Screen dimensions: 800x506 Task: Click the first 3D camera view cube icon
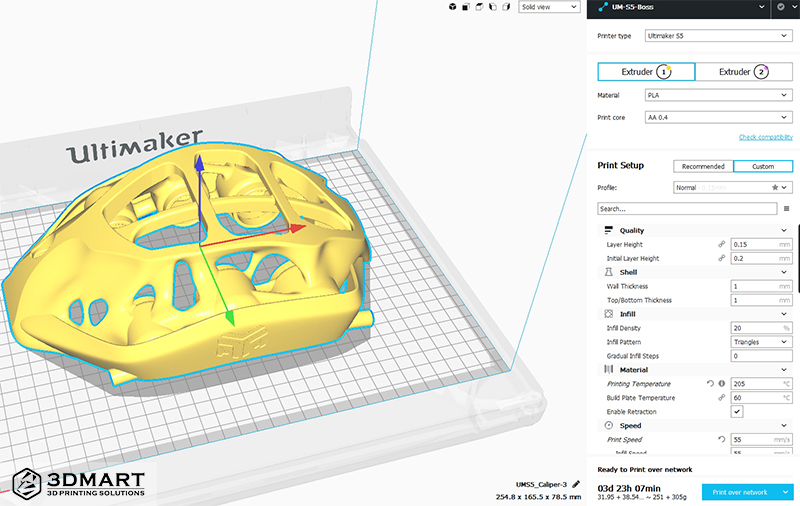tap(481, 7)
